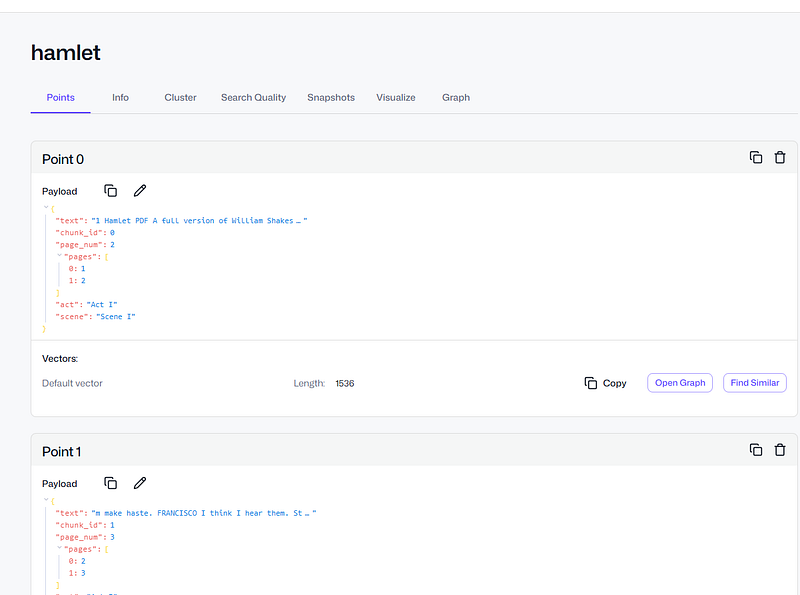This screenshot has width=800, height=595.
Task: Click the hamlet collection title
Action: (66, 53)
